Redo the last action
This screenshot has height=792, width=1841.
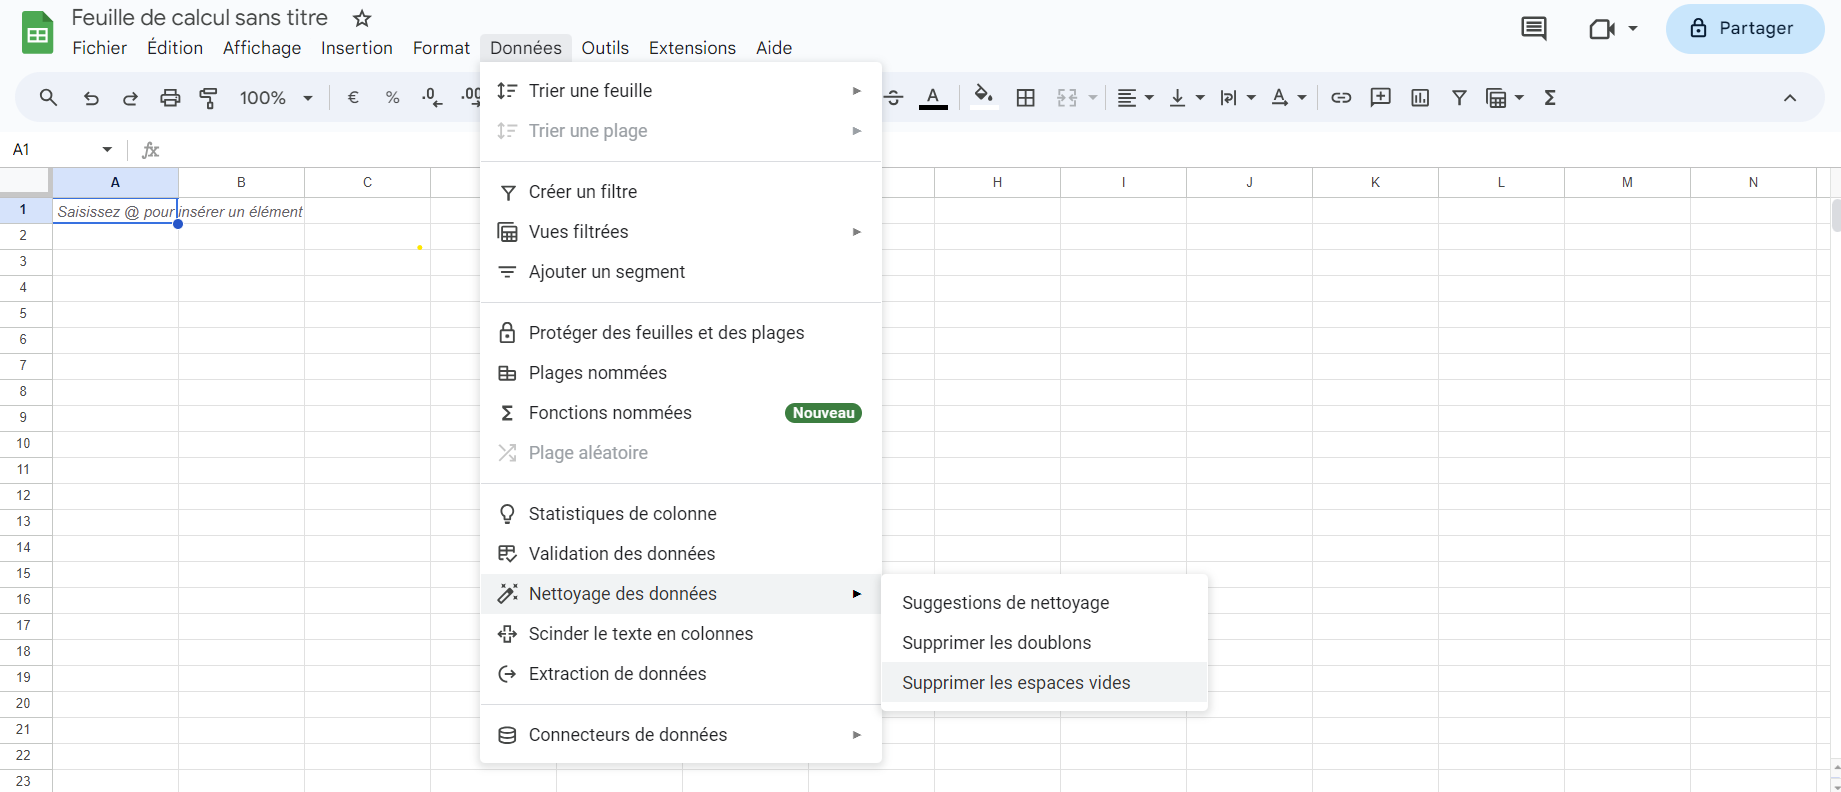pyautogui.click(x=130, y=97)
